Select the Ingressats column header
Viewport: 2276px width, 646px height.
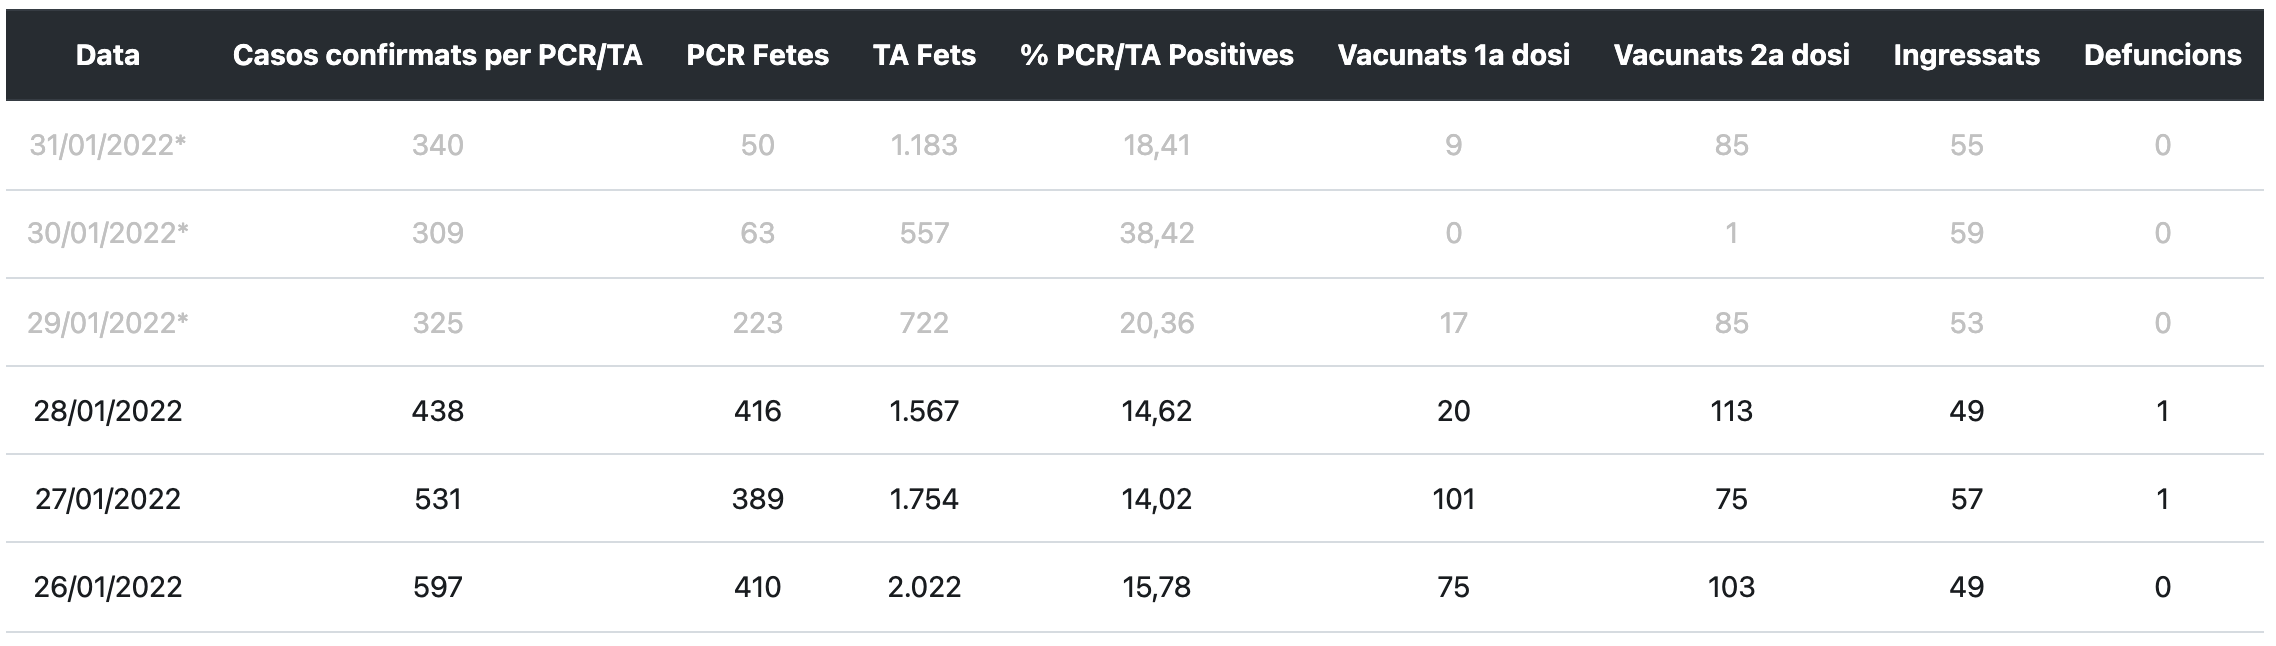coord(1966,55)
